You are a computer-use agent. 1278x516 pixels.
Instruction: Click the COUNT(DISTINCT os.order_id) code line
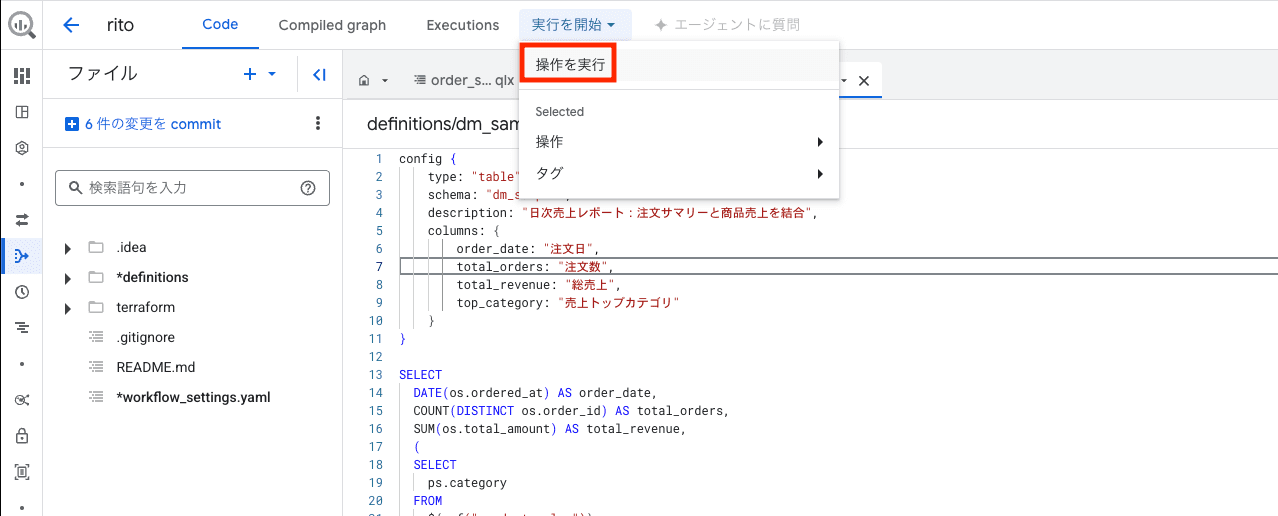pos(571,411)
